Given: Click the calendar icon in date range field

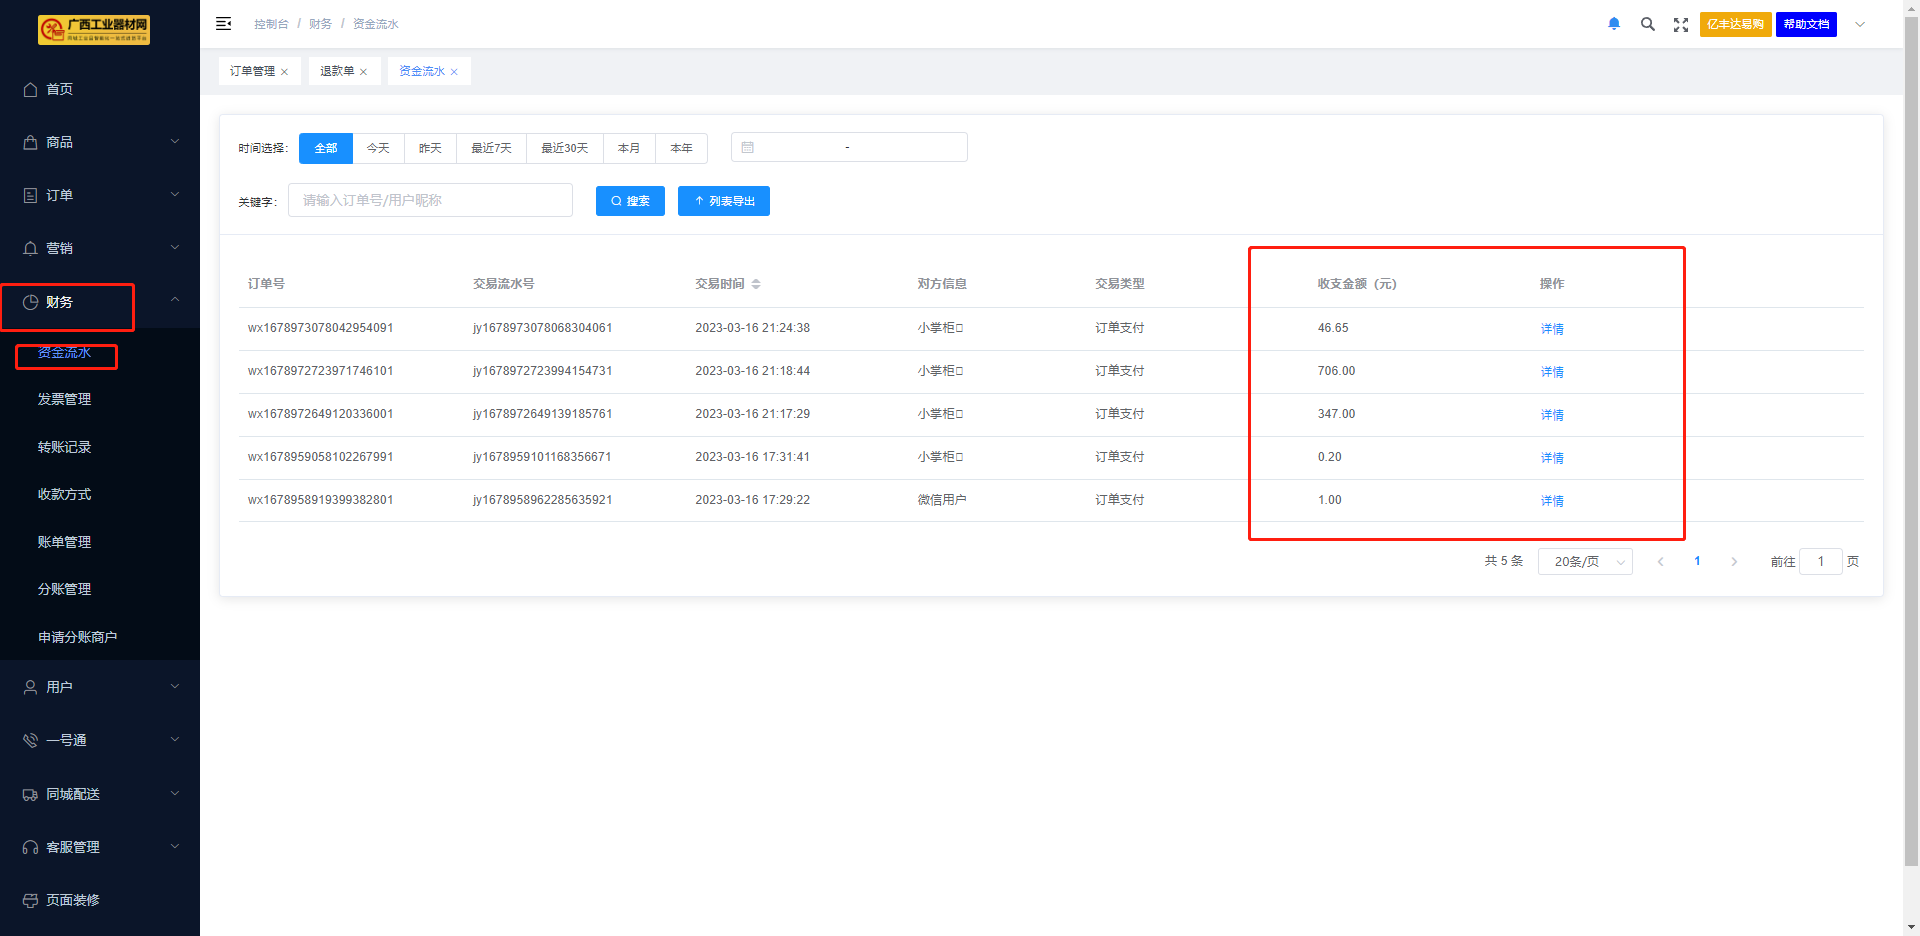Looking at the screenshot, I should coord(748,148).
